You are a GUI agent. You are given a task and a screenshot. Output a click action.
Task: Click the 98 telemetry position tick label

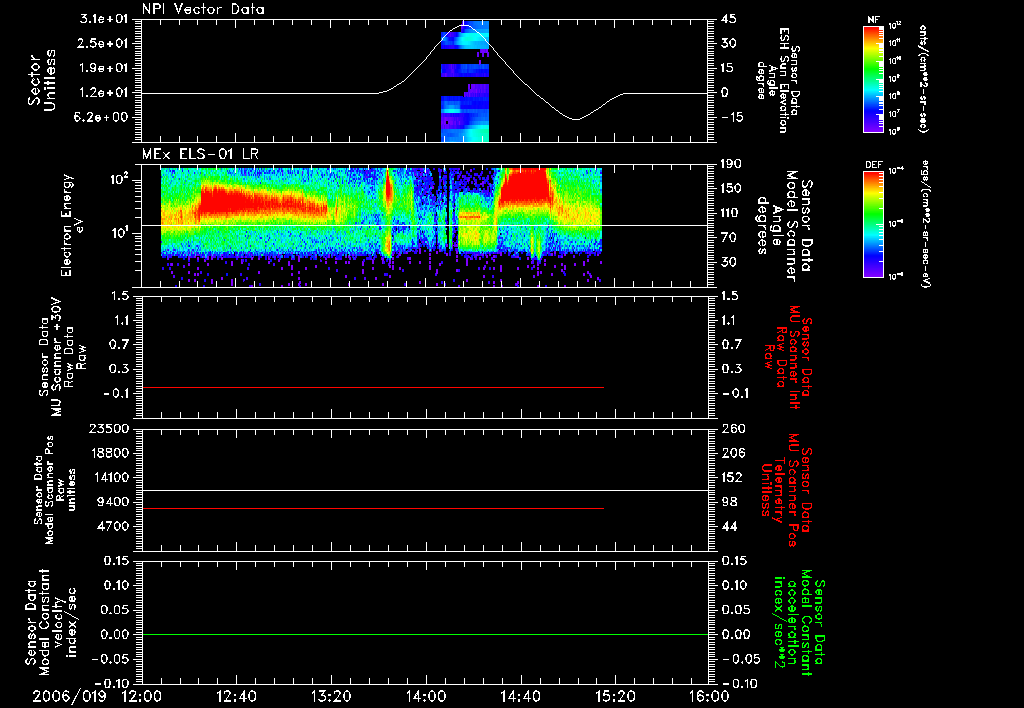(x=729, y=502)
